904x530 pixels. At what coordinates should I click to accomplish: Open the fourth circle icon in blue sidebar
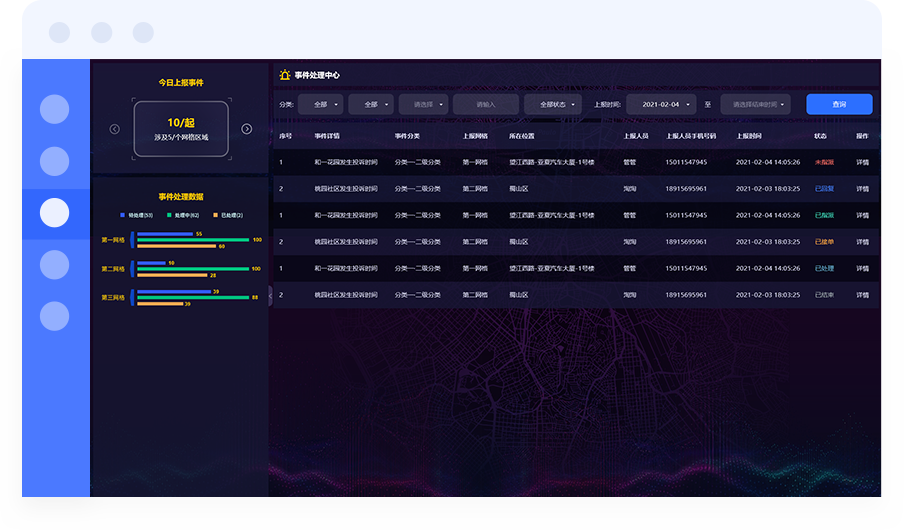pos(54,265)
